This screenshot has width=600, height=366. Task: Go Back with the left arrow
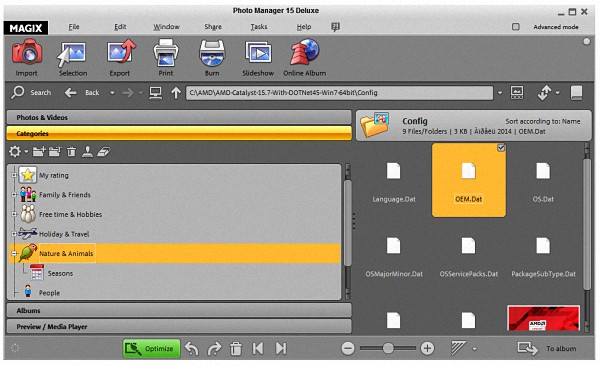(70, 92)
